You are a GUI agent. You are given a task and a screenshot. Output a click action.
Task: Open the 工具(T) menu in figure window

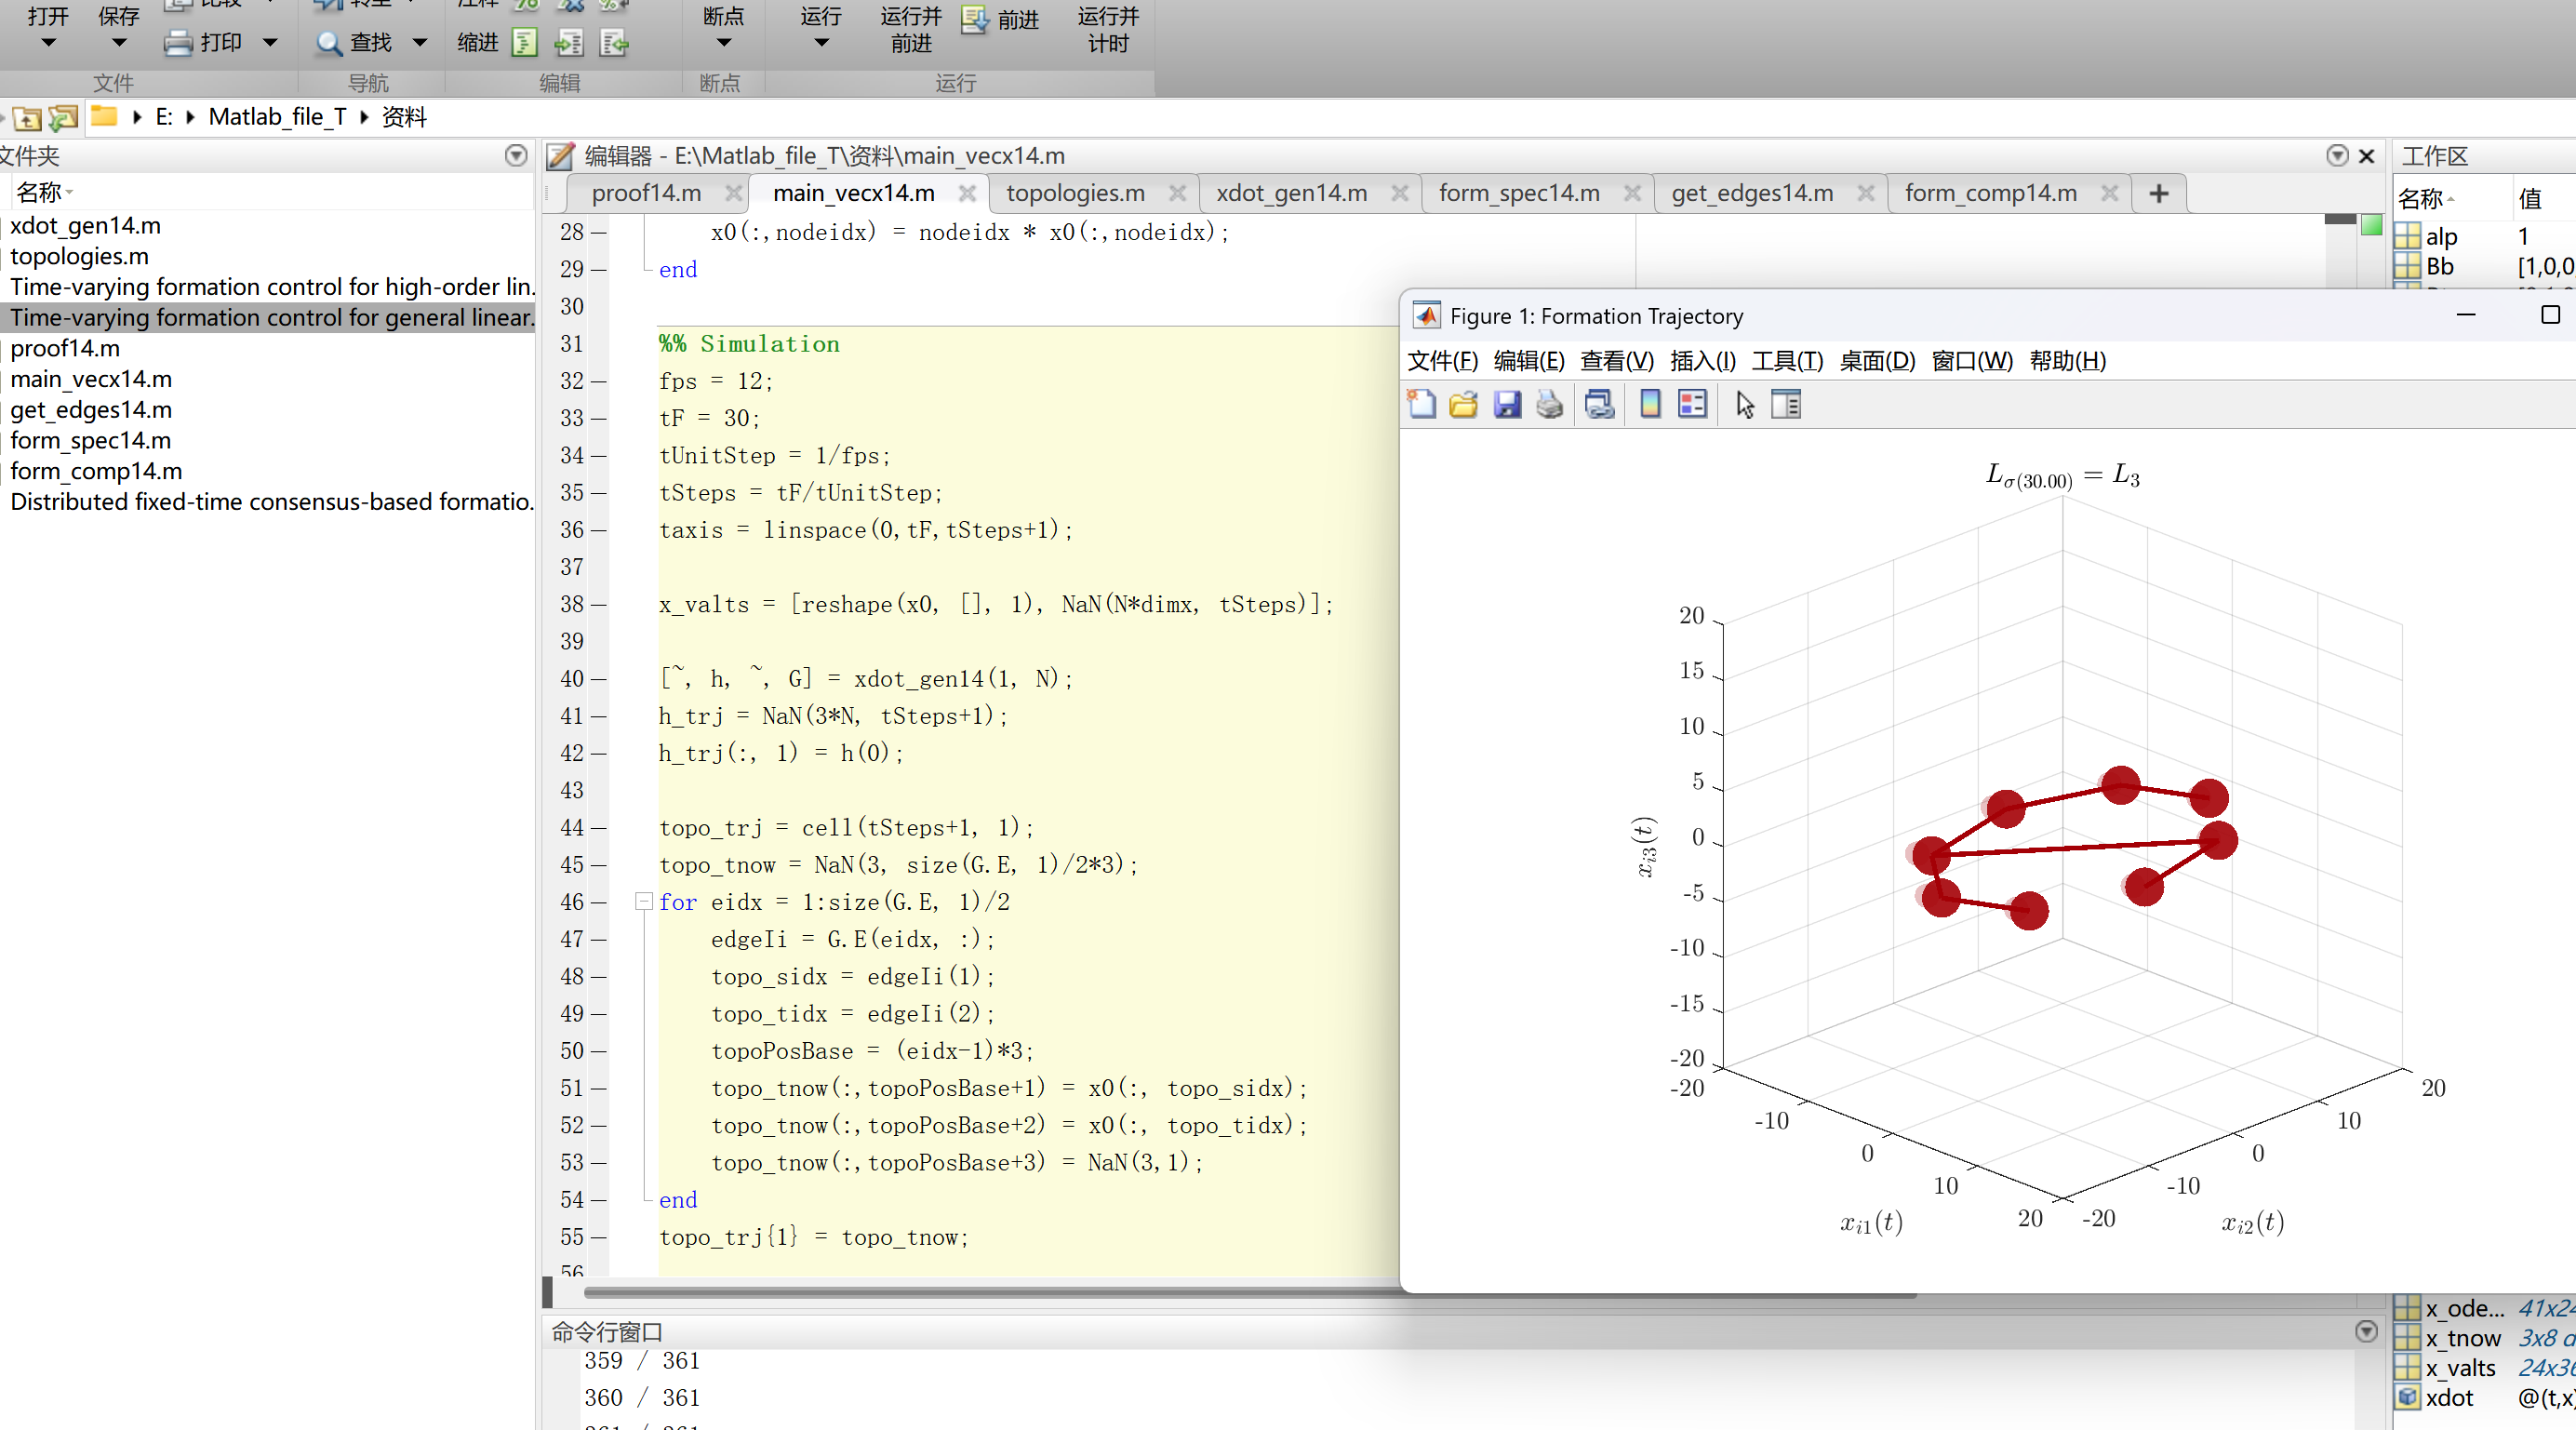(x=1786, y=361)
